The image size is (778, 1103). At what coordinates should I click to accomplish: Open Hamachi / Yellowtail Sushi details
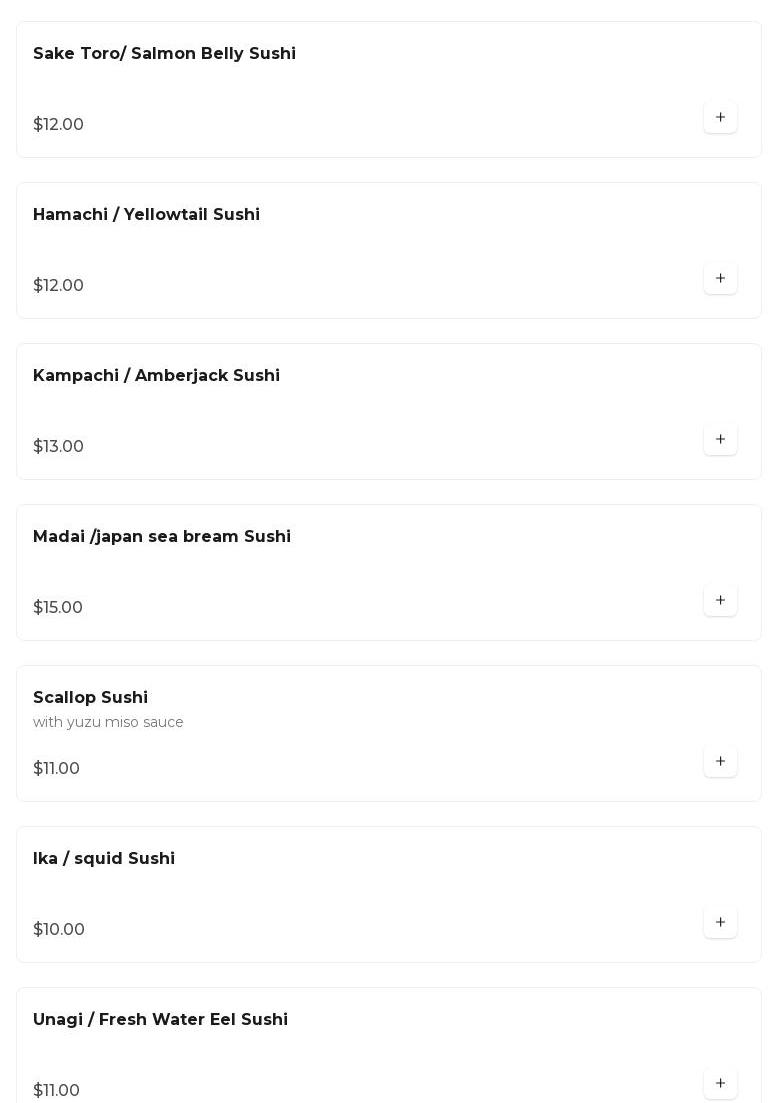pos(146,215)
